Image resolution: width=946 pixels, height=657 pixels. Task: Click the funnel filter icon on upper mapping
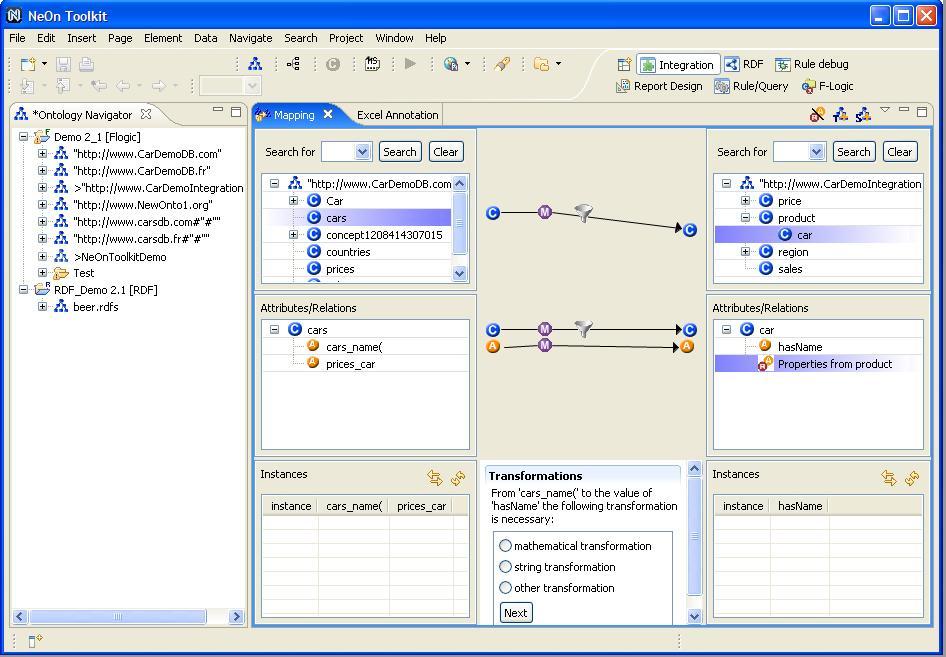583,213
